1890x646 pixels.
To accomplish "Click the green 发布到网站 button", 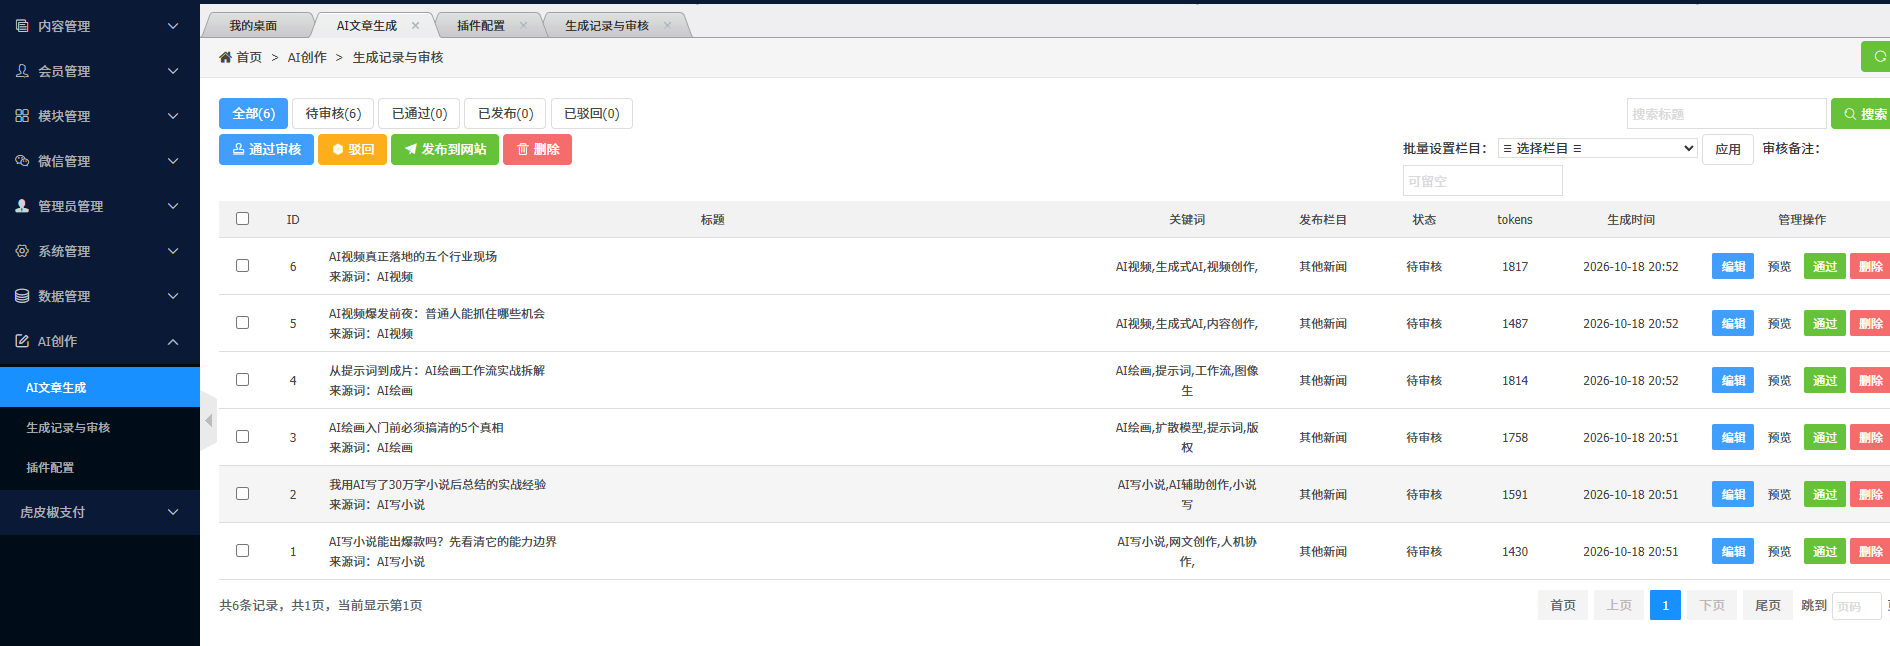I will pyautogui.click(x=445, y=149).
